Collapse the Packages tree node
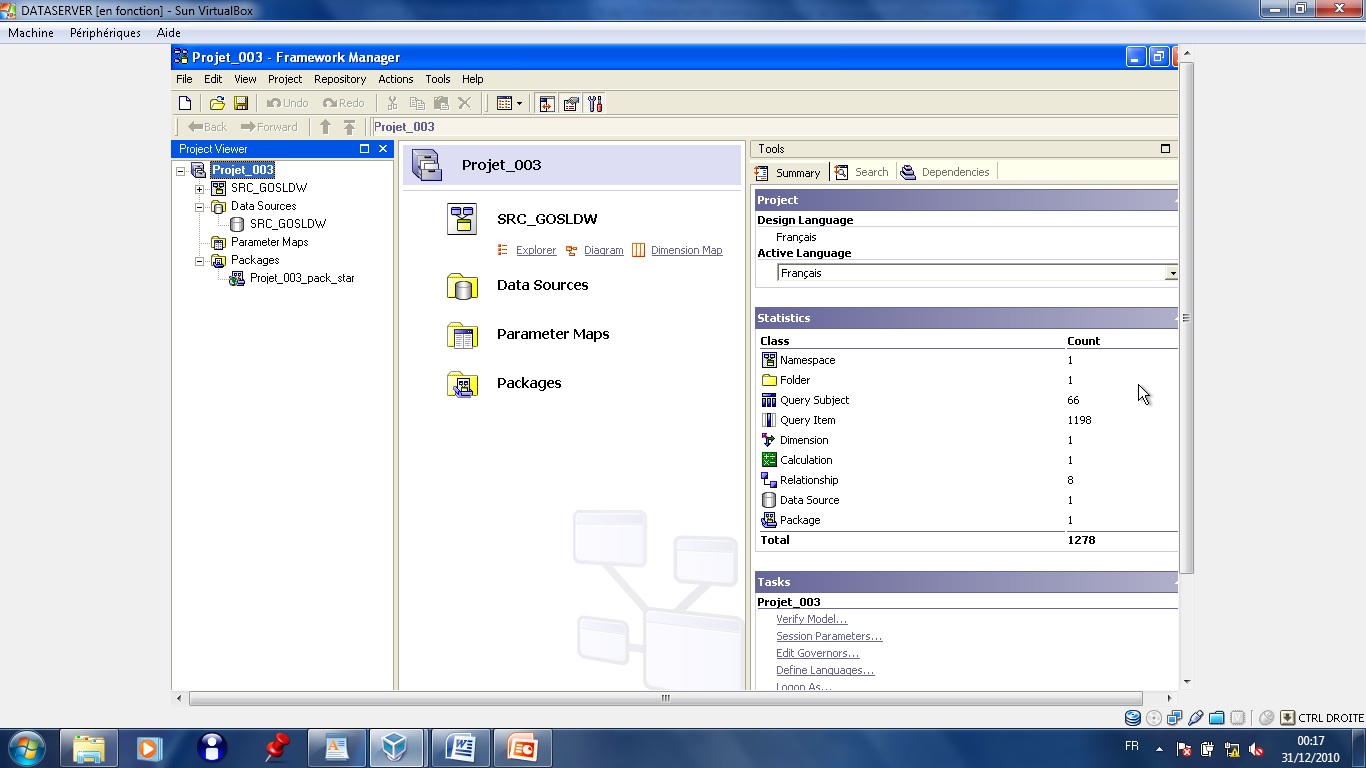Image resolution: width=1366 pixels, height=768 pixels. (x=199, y=261)
